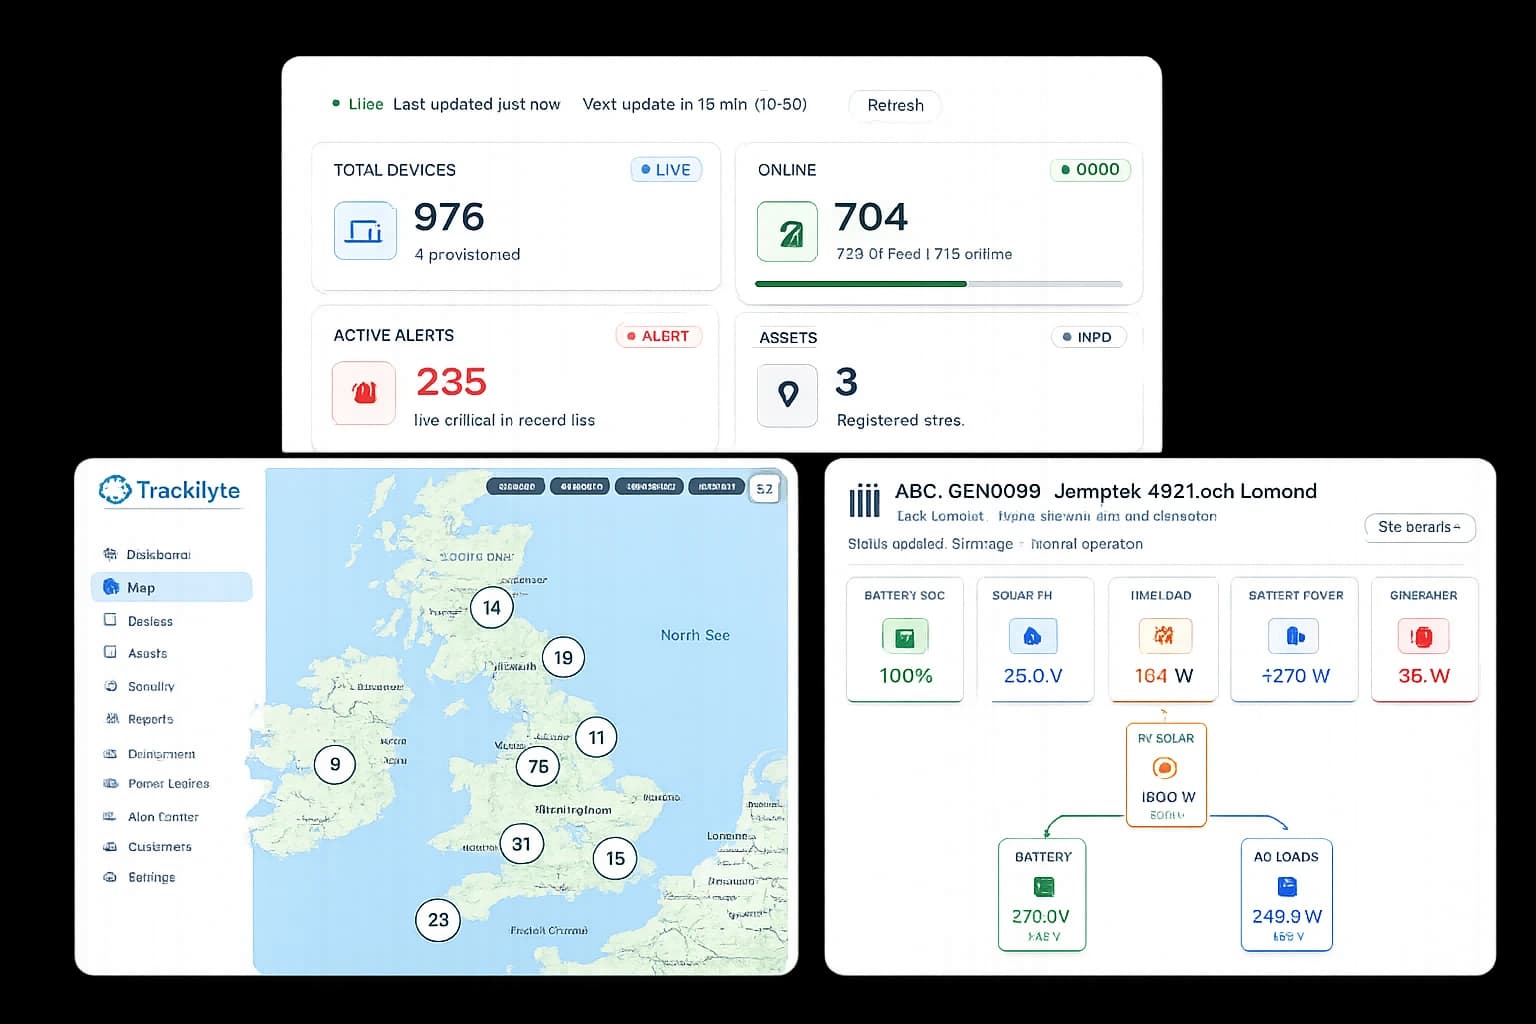
Task: Select the map cluster marker 14
Action: click(492, 607)
